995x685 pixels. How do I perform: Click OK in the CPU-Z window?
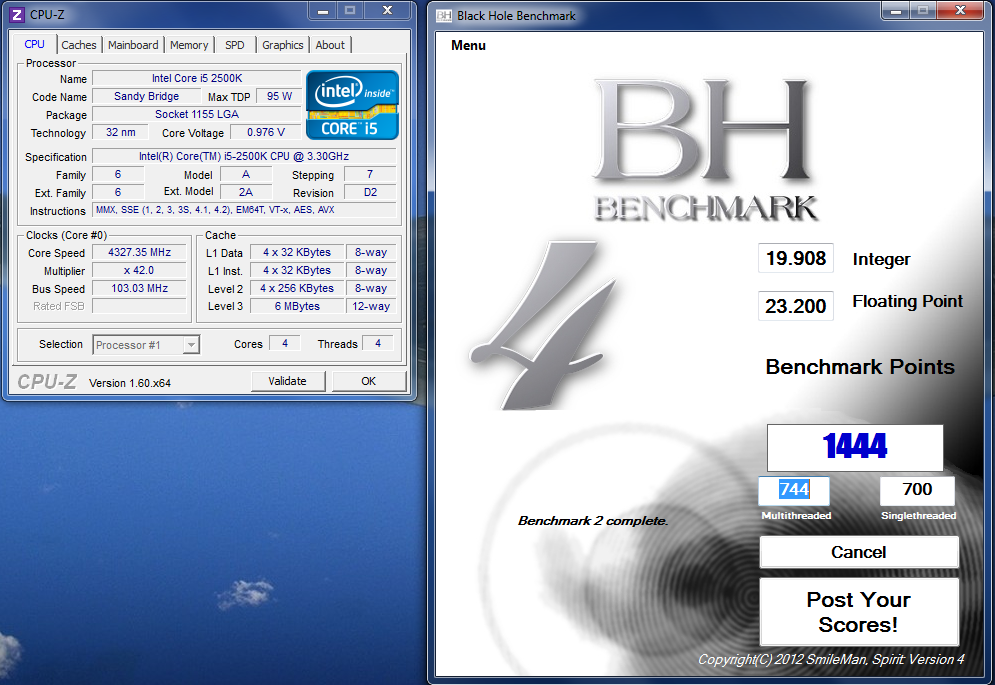369,381
